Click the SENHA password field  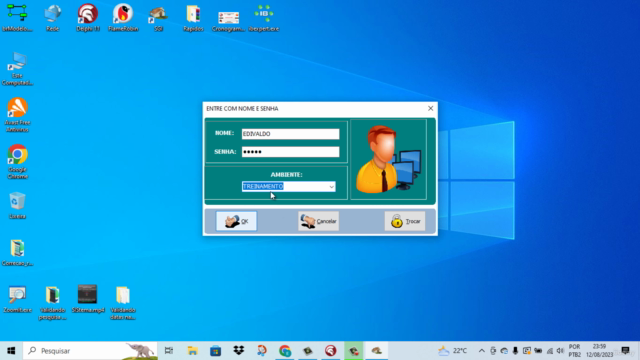(290, 152)
